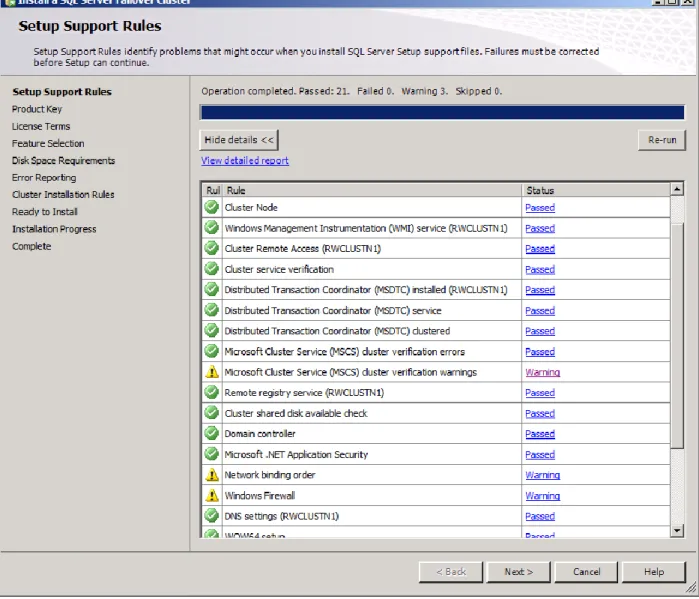Open Warning link for Network binding order
The width and height of the screenshot is (699, 599).
(543, 475)
